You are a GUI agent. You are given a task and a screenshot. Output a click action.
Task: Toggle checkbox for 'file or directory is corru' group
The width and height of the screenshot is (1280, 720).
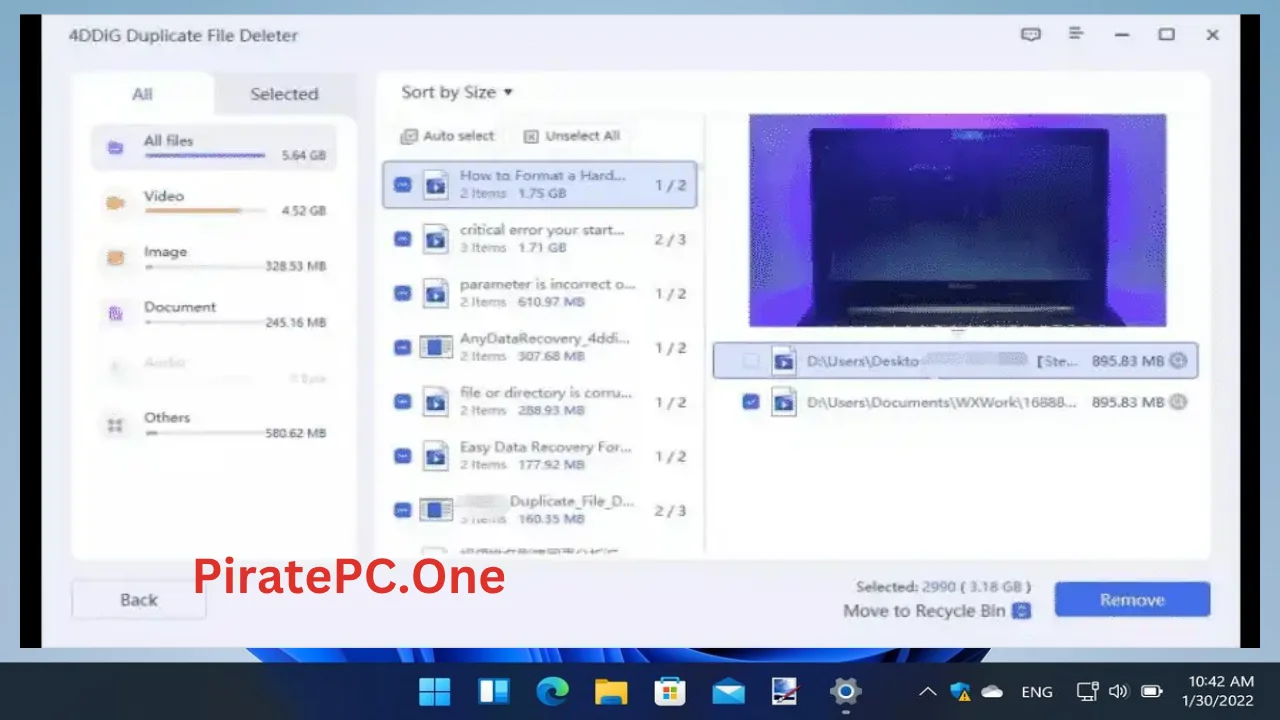[x=402, y=402]
